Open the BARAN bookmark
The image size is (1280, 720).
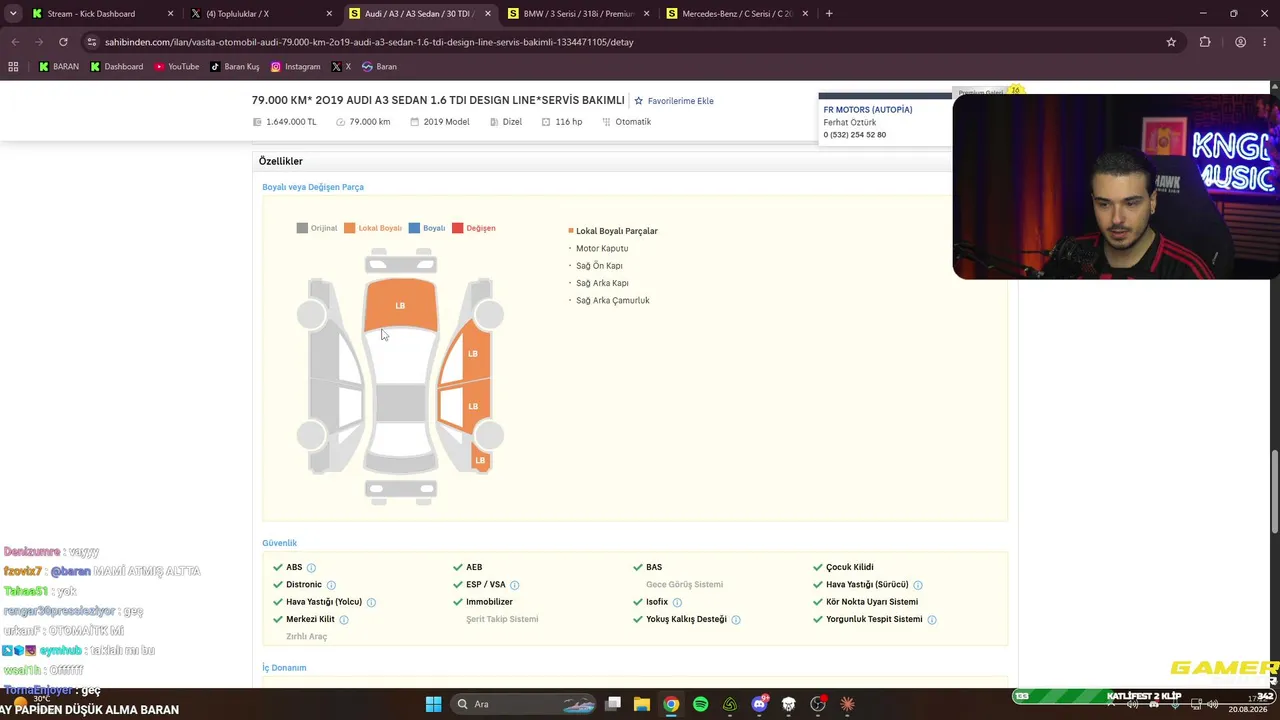tap(59, 67)
